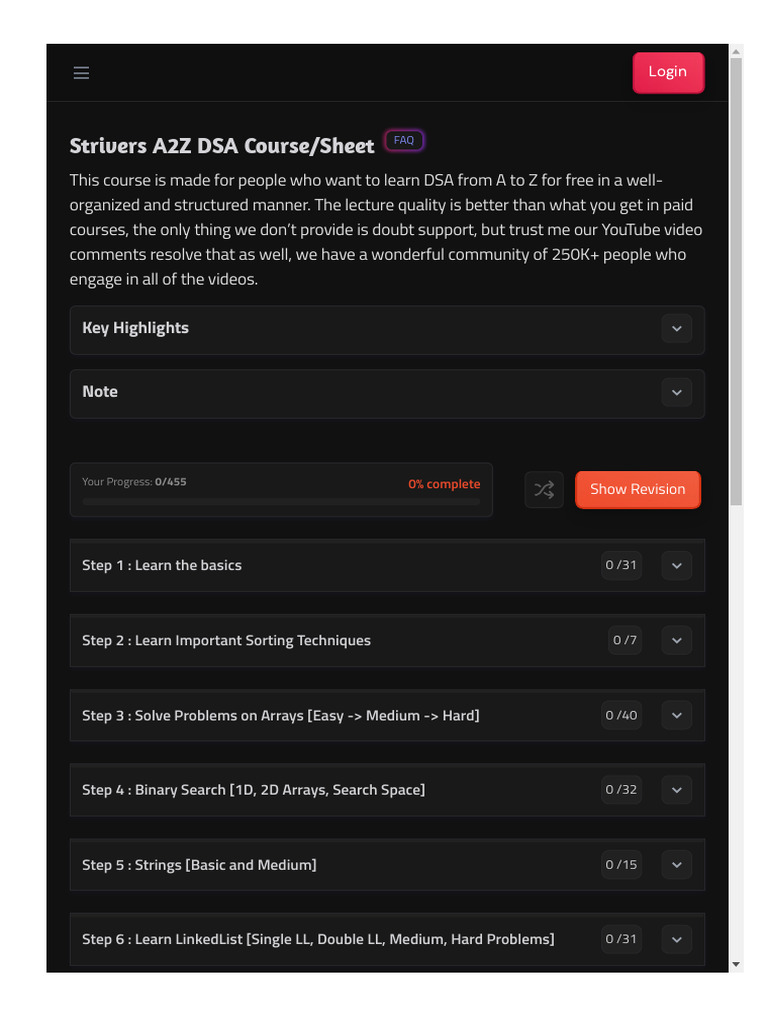This screenshot has height=1024, width=768.
Task: Open the hamburger navigation menu
Action: (x=81, y=73)
